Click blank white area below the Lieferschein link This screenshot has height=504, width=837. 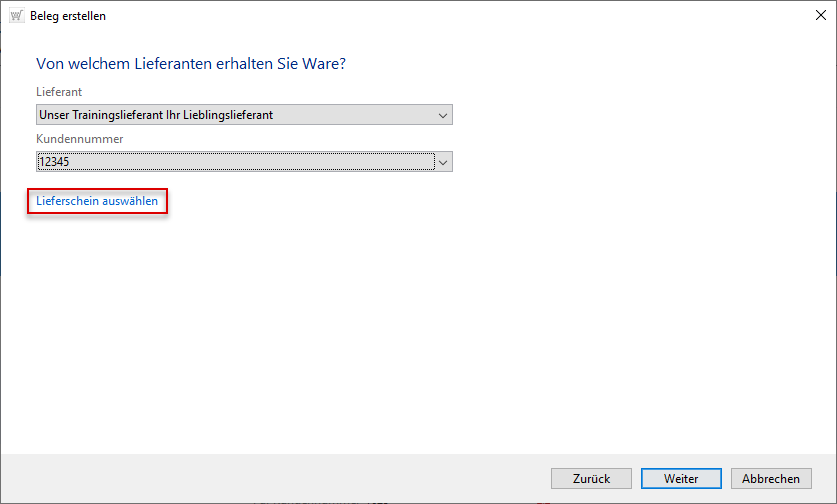pos(300,320)
